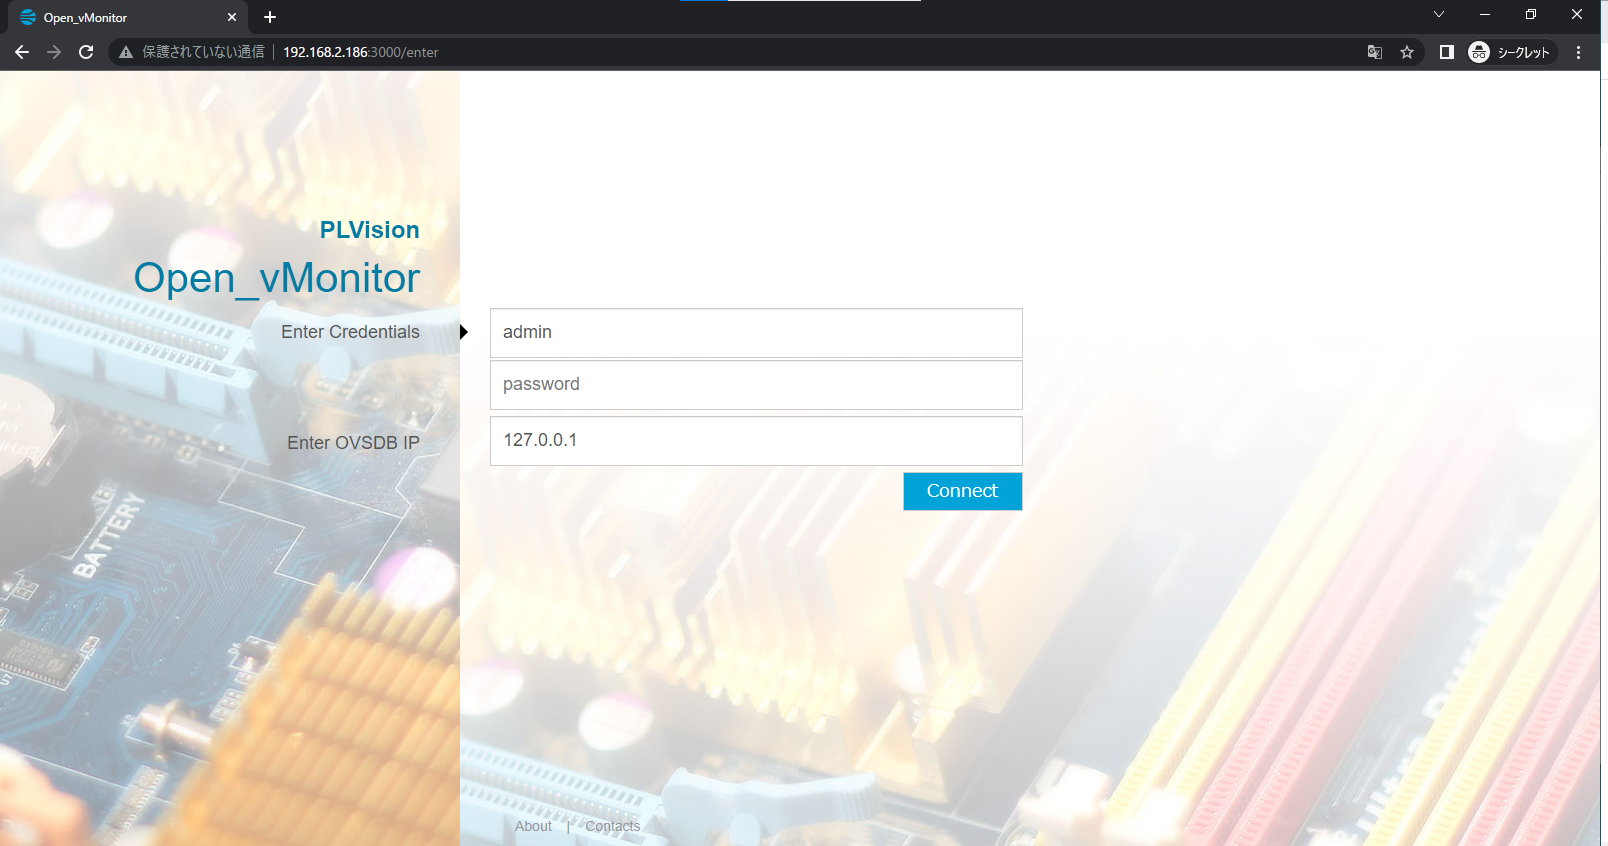1608x846 pixels.
Task: Click the Enter OVSDB IP label
Action: 353,443
